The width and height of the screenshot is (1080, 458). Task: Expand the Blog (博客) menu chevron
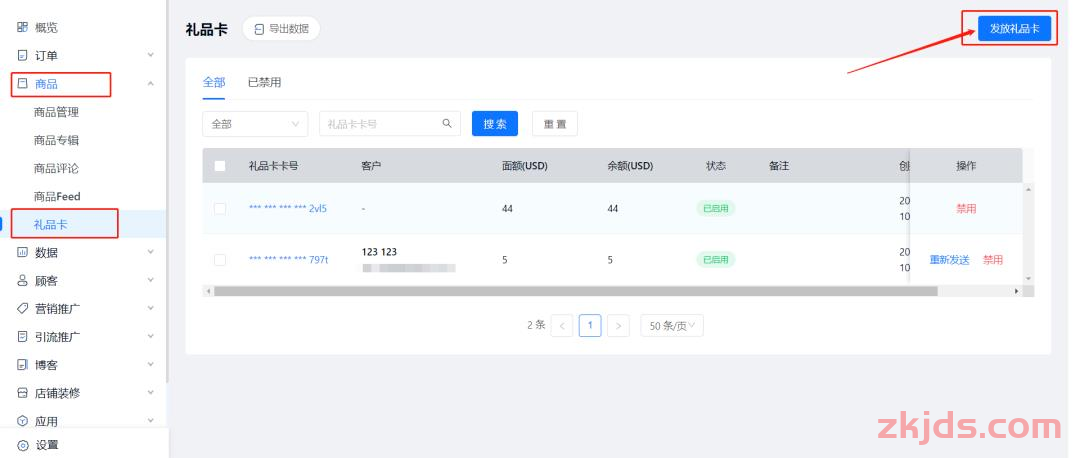coord(151,364)
